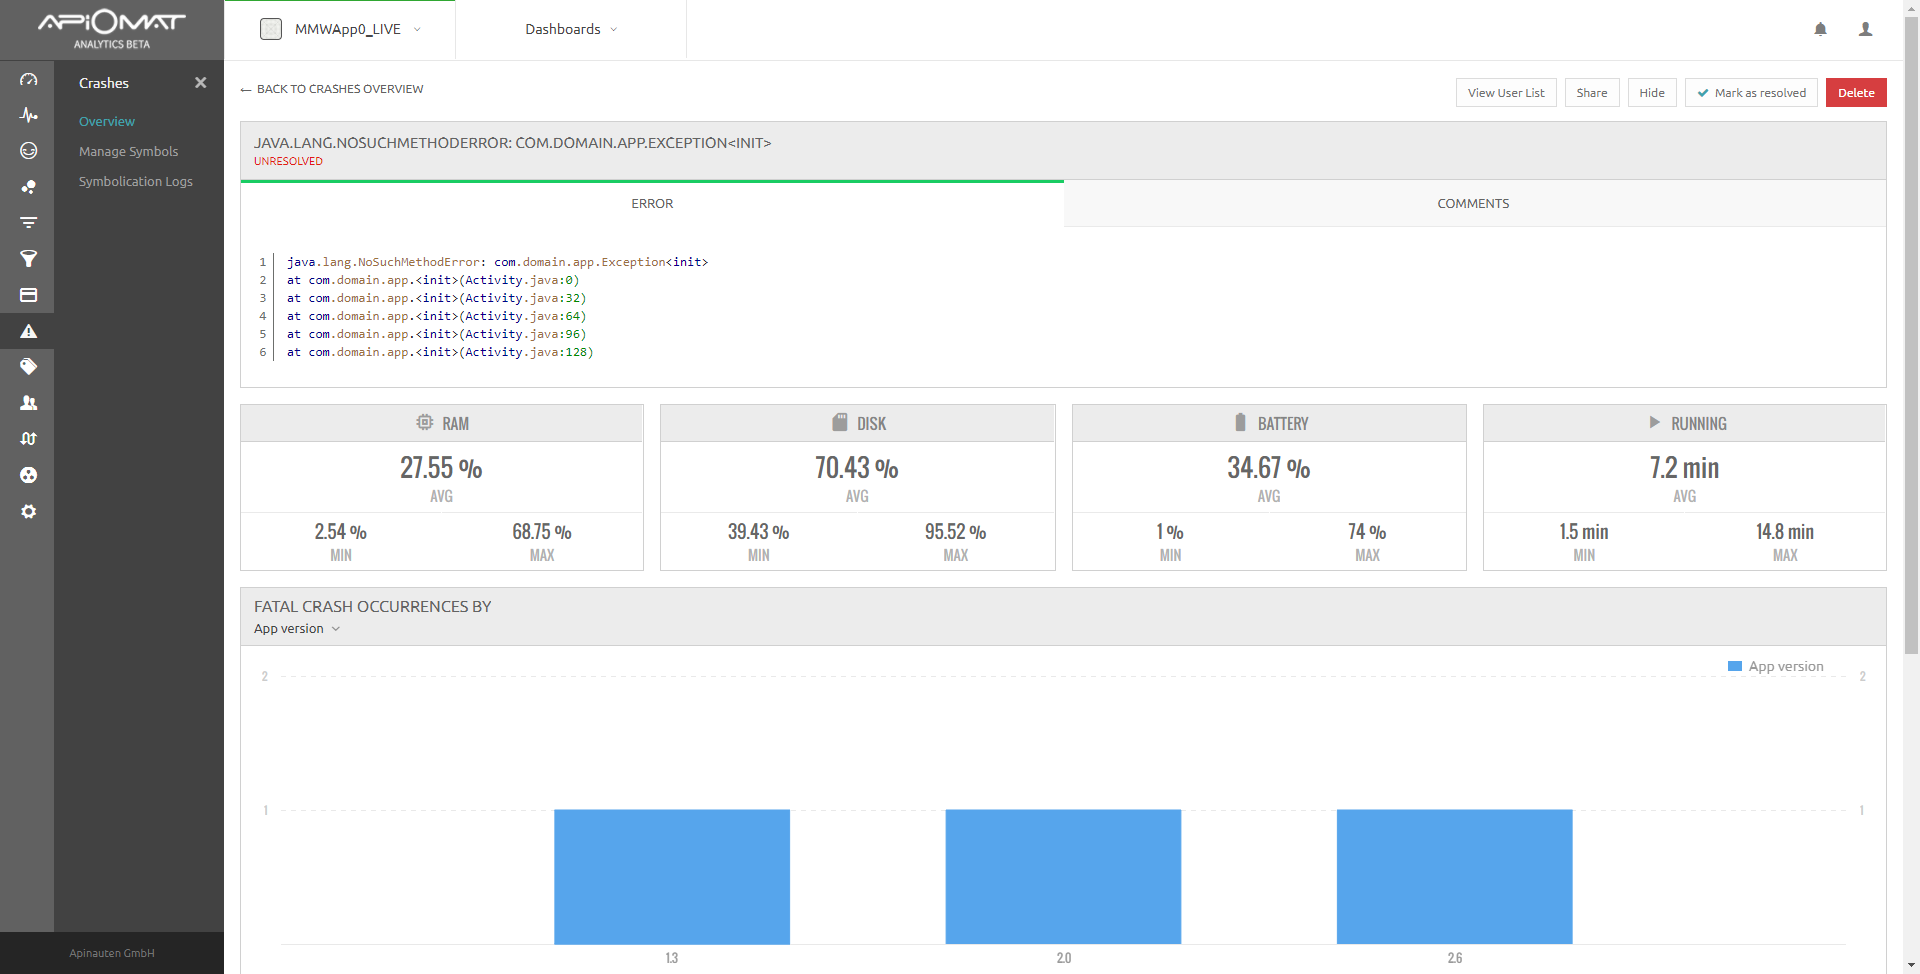
Task: Open the smiley face sidebar icon
Action: click(x=28, y=151)
